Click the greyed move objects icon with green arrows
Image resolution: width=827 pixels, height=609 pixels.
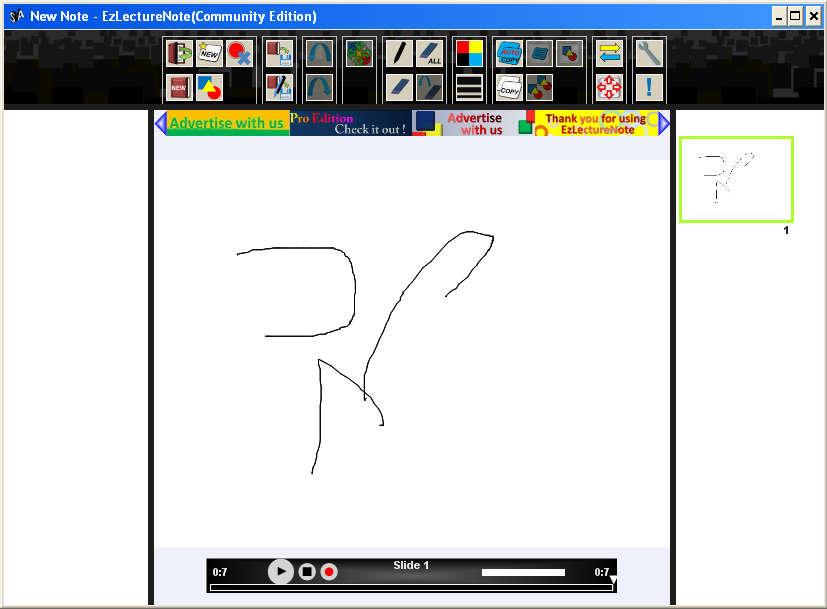tap(360, 53)
